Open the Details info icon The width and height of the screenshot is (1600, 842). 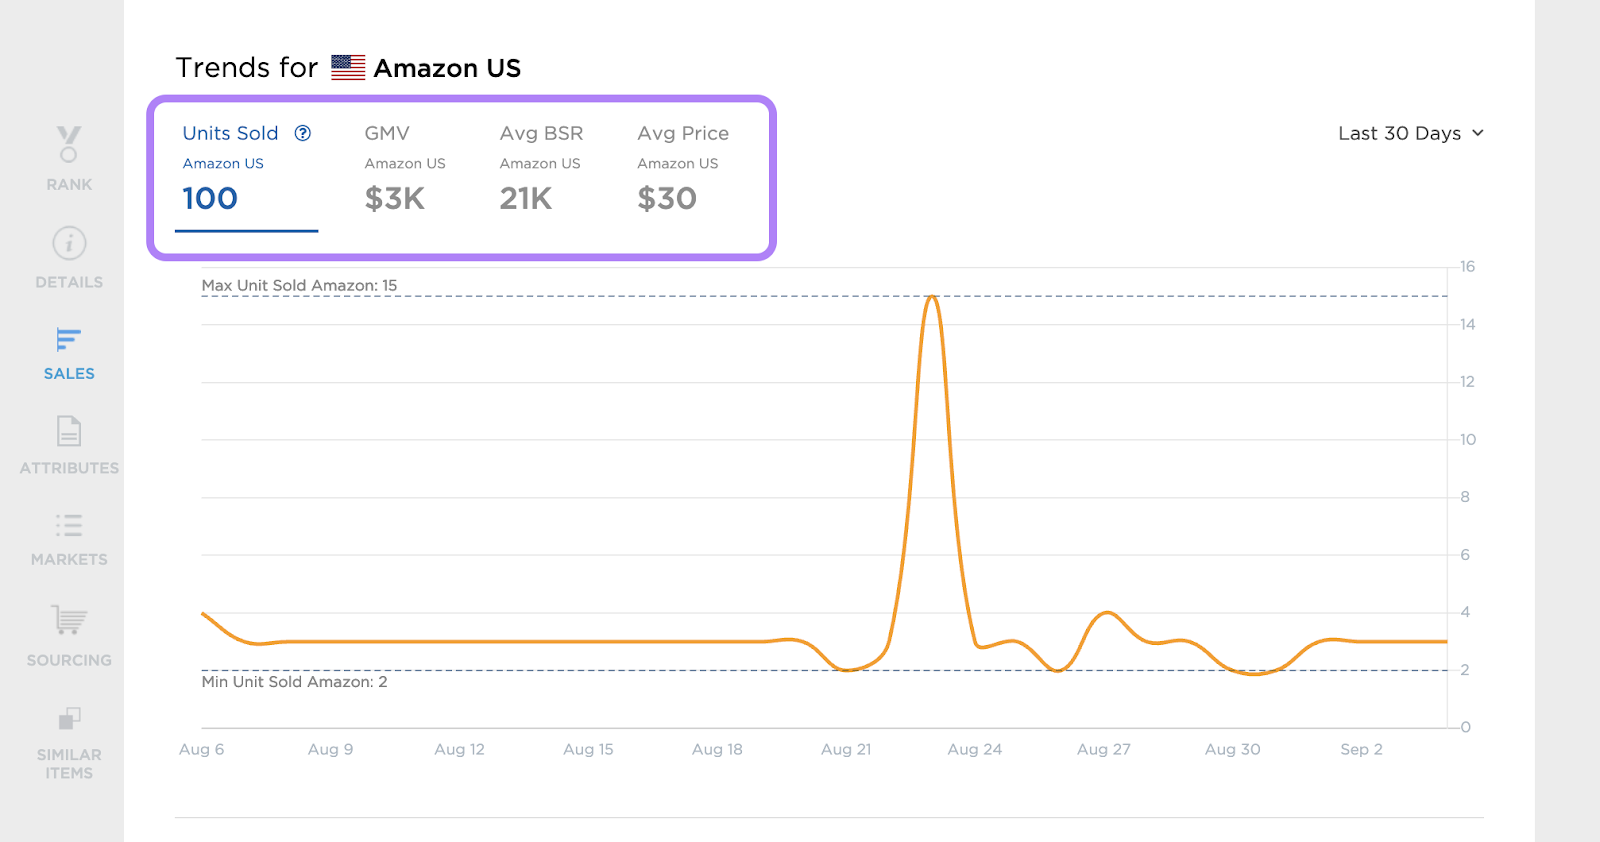(x=69, y=243)
